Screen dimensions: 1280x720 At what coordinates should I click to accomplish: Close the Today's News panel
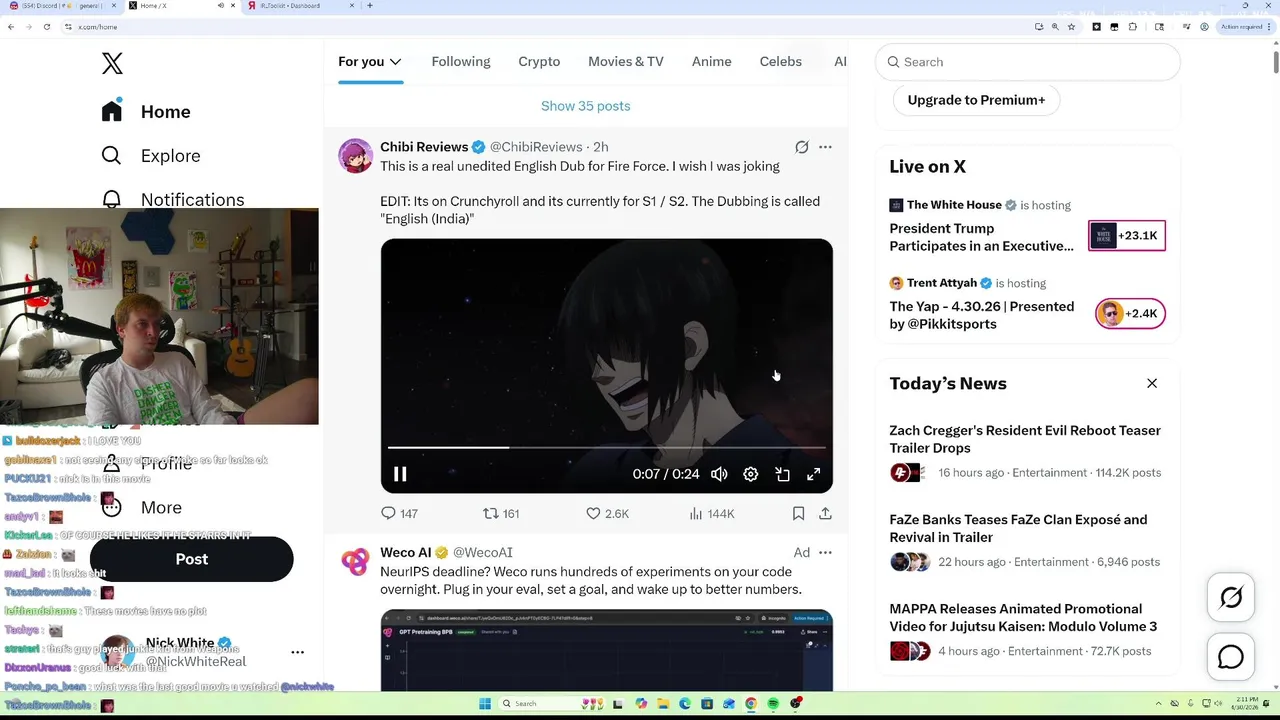coord(1152,383)
